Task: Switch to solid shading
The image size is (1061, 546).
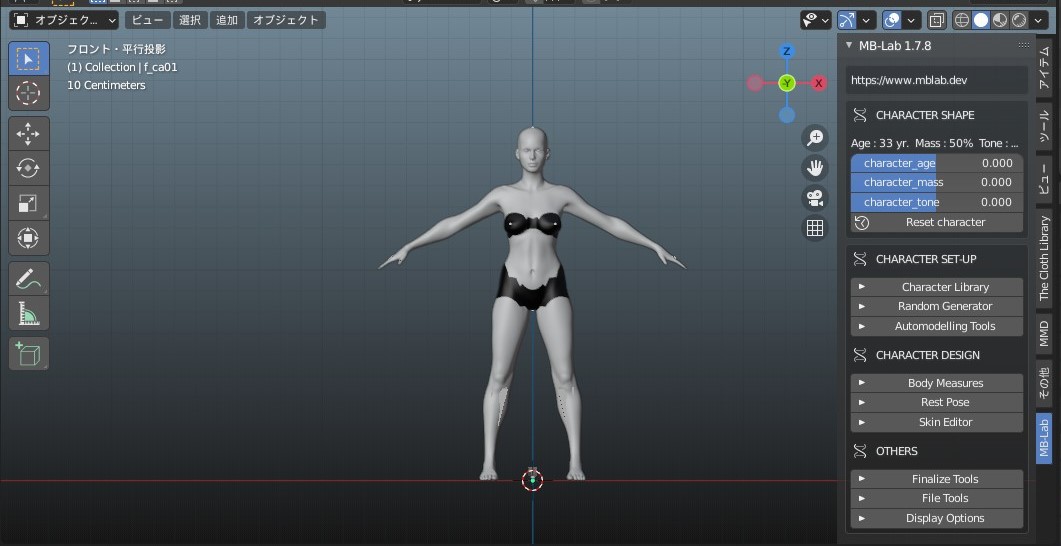Action: pyautogui.click(x=980, y=20)
